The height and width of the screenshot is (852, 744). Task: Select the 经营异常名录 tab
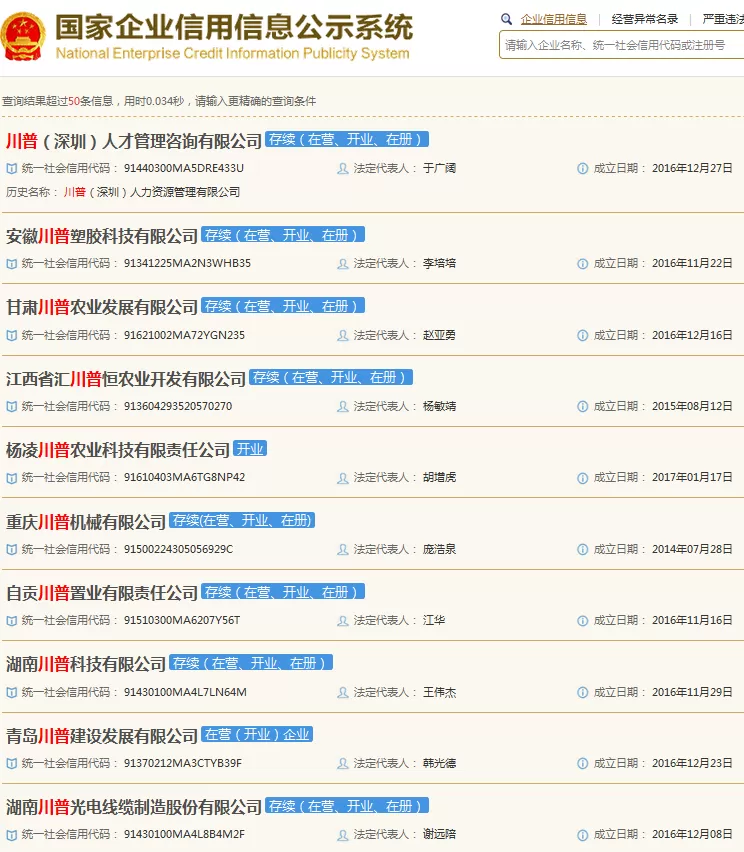coord(645,20)
